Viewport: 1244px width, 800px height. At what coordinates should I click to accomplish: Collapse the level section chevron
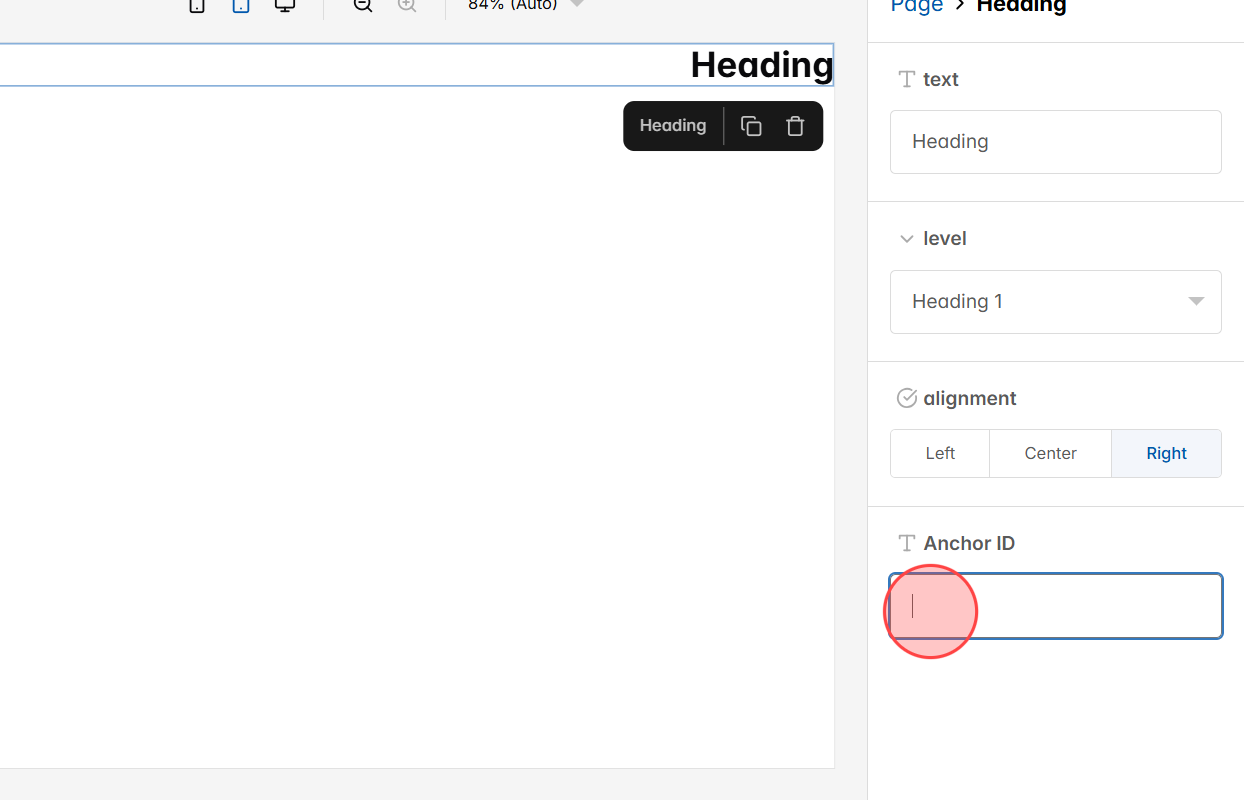pos(906,238)
